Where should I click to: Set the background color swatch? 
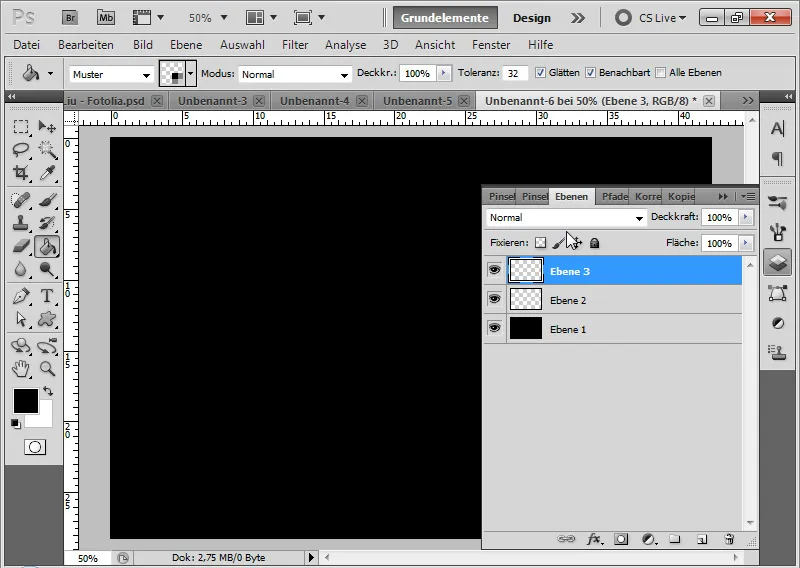point(45,419)
